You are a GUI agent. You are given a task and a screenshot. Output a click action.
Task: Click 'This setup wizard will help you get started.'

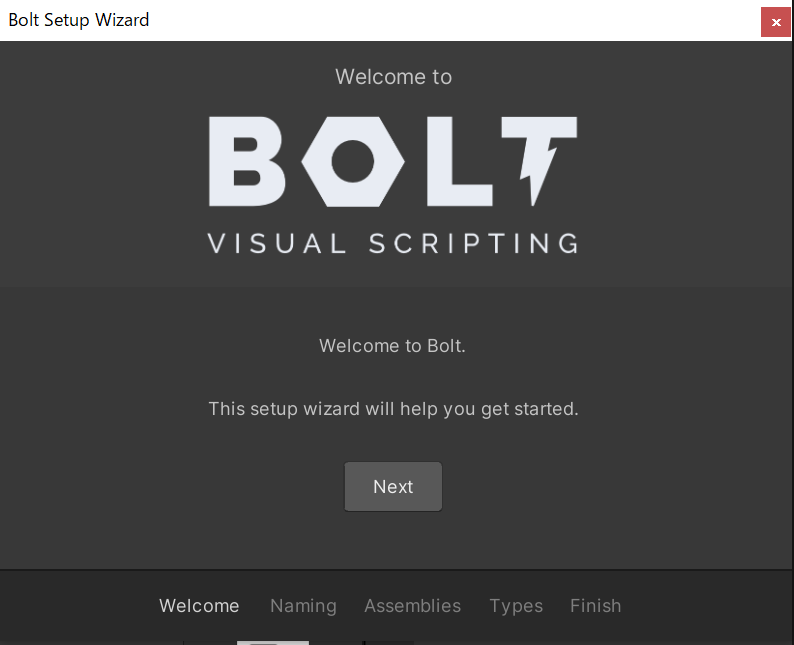coord(393,409)
